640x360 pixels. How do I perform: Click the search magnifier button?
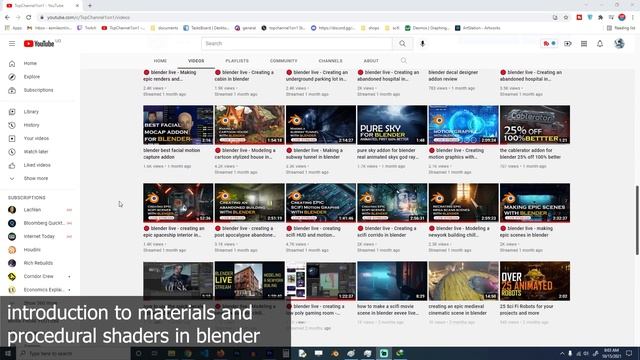[x=402, y=44]
